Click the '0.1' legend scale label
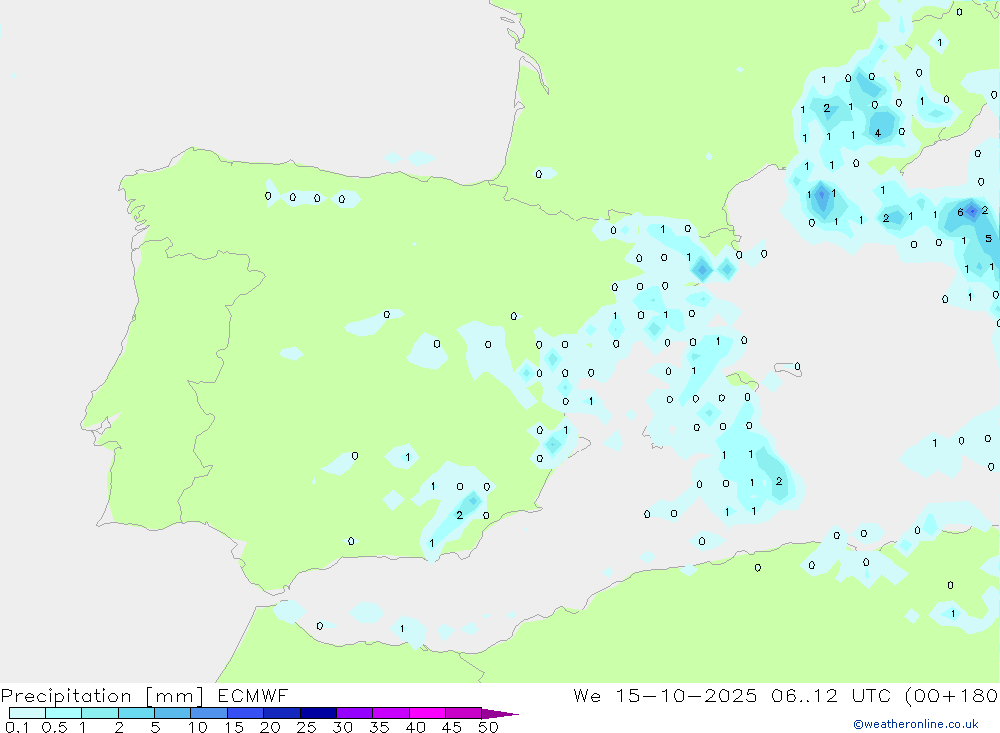Screen dimensions: 1000x733 pyautogui.click(x=17, y=727)
